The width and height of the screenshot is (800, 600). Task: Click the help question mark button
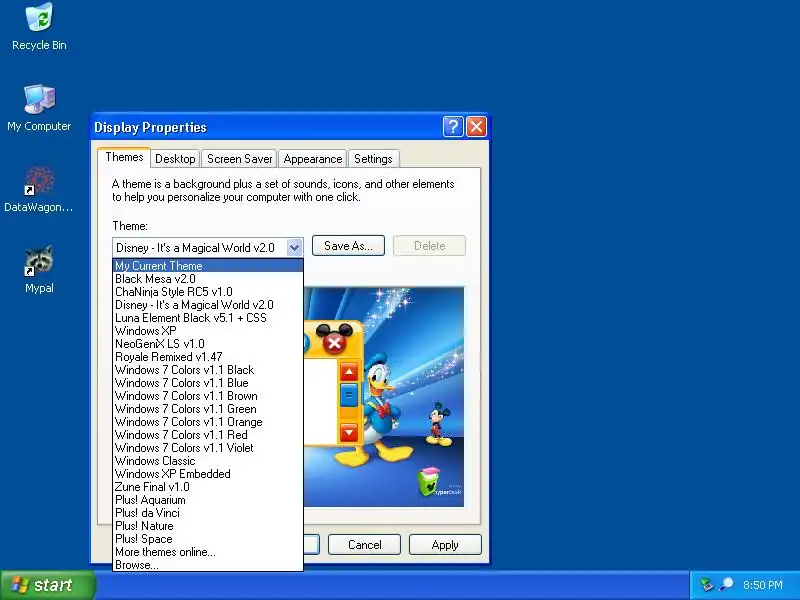tap(453, 127)
